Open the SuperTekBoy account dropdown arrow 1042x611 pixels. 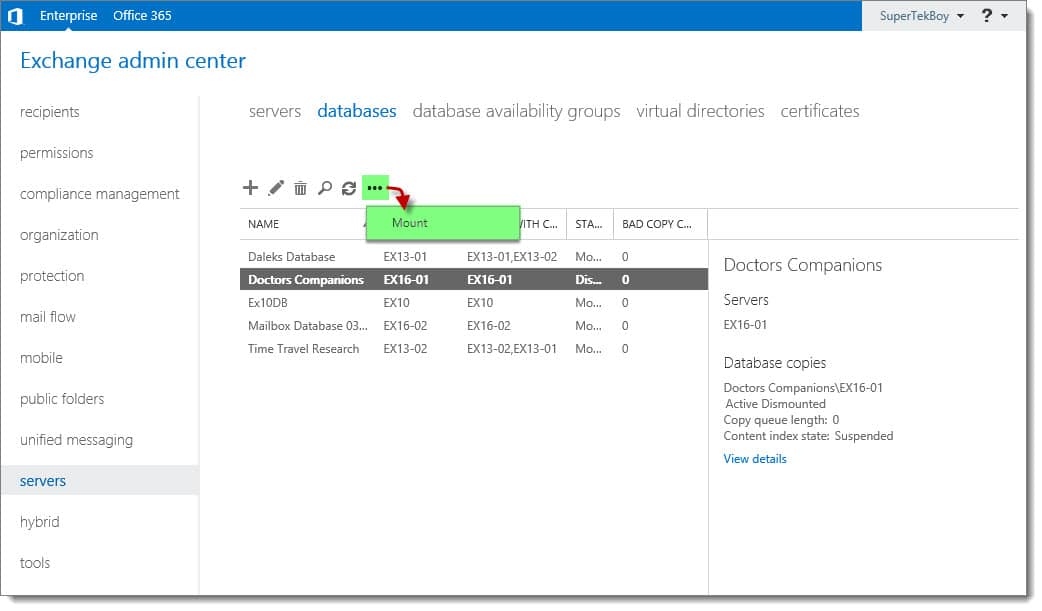coord(959,15)
